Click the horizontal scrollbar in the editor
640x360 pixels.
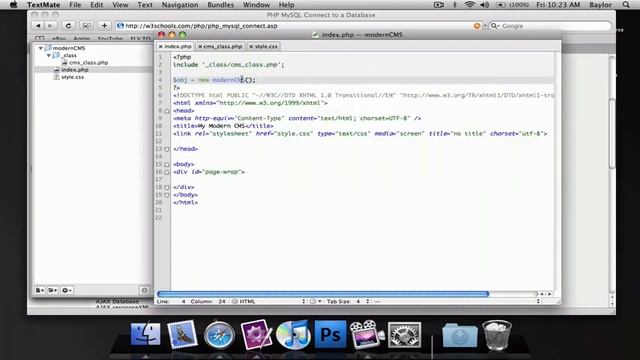coord(323,294)
